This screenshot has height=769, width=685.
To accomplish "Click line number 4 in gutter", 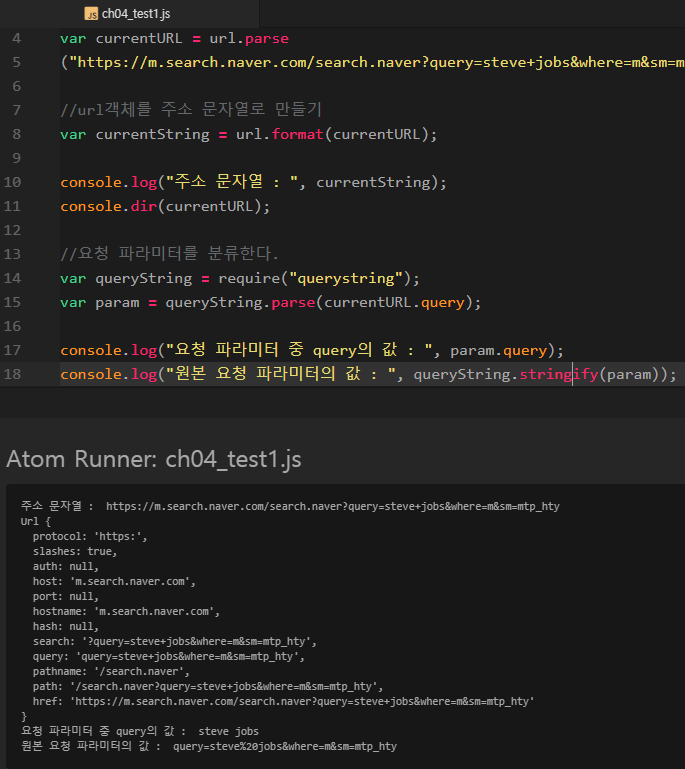I will coord(17,38).
